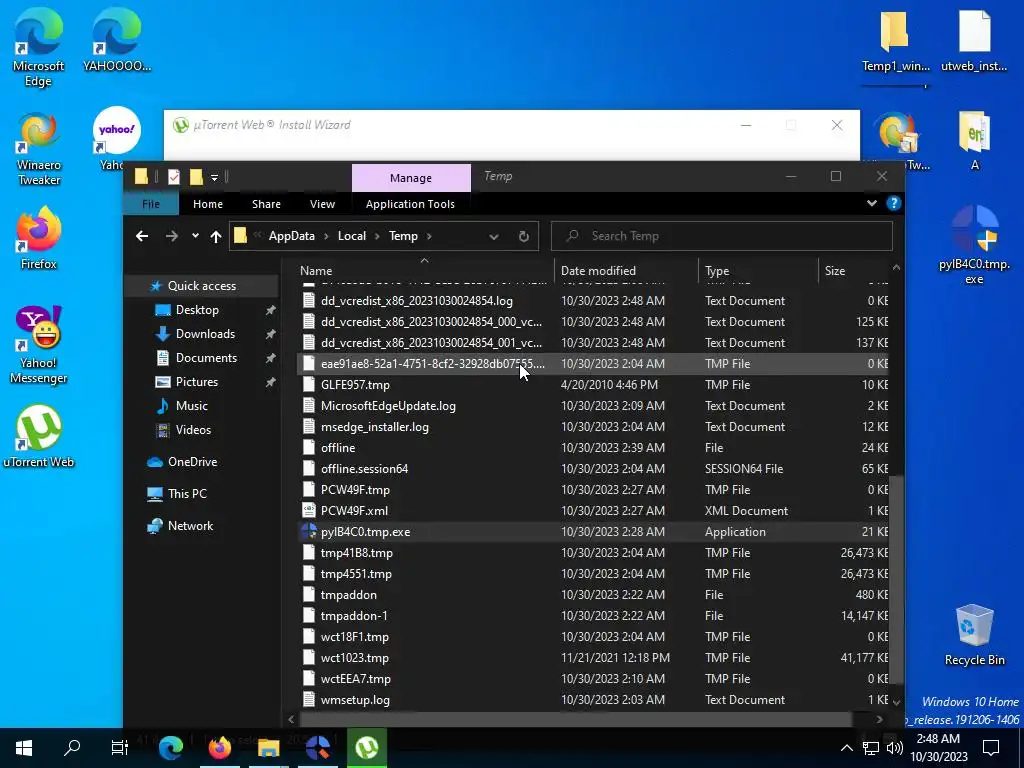Open taskbar Search
Viewport: 1024px width, 768px height.
point(72,748)
